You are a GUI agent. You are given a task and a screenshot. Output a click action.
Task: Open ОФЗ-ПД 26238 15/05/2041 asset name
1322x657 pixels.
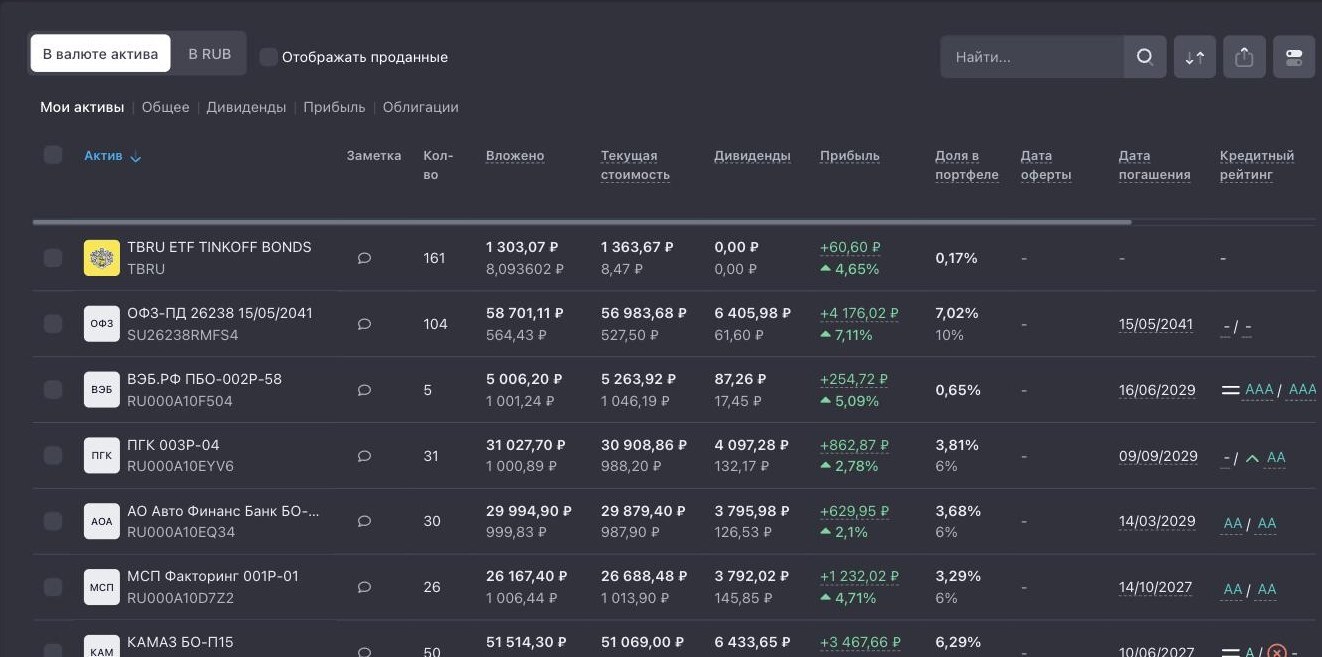(220, 313)
